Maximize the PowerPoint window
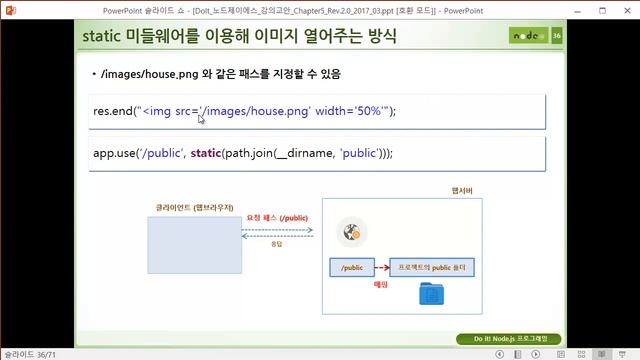640x360 pixels. (x=602, y=11)
